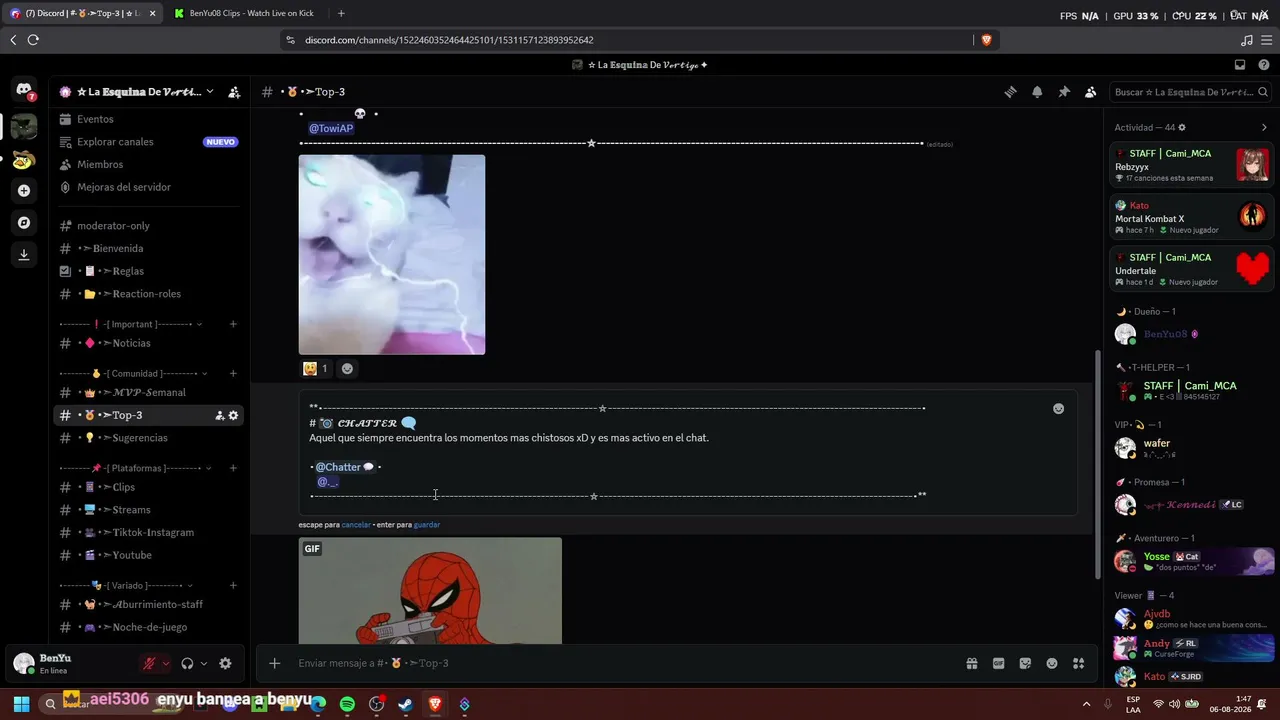
Task: Send a gift from the message bar
Action: click(971, 663)
